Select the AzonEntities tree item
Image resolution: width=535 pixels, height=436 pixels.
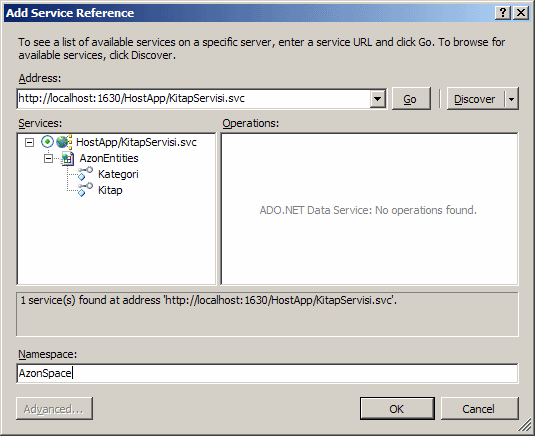[109, 158]
